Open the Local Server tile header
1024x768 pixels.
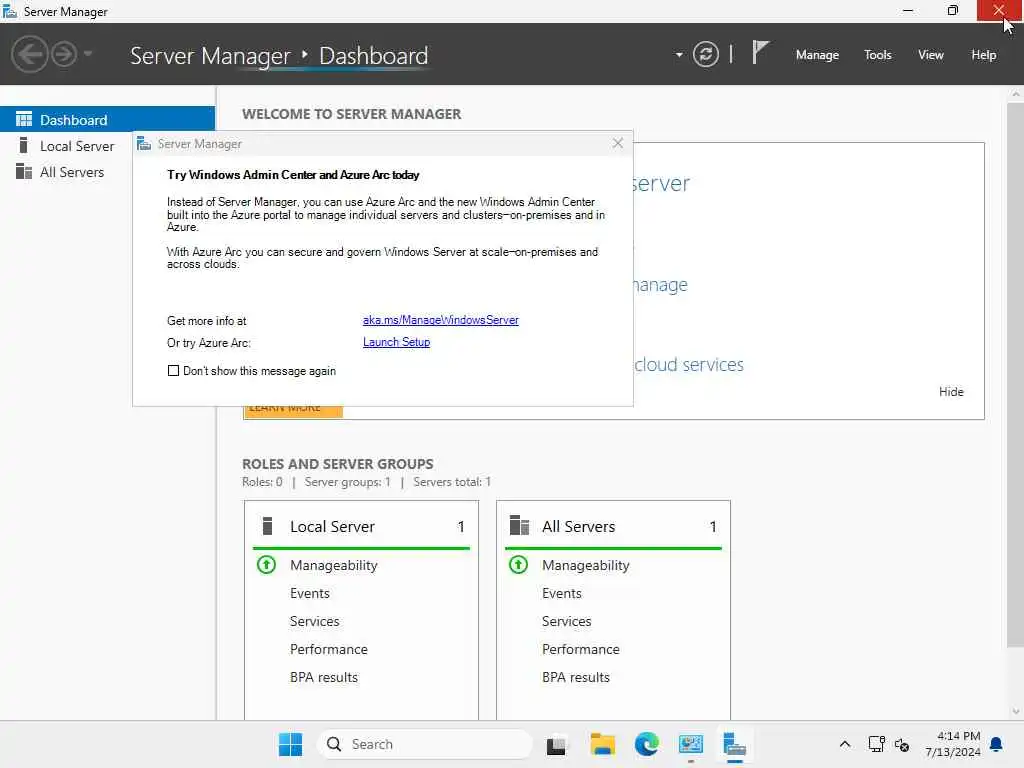coord(361,526)
